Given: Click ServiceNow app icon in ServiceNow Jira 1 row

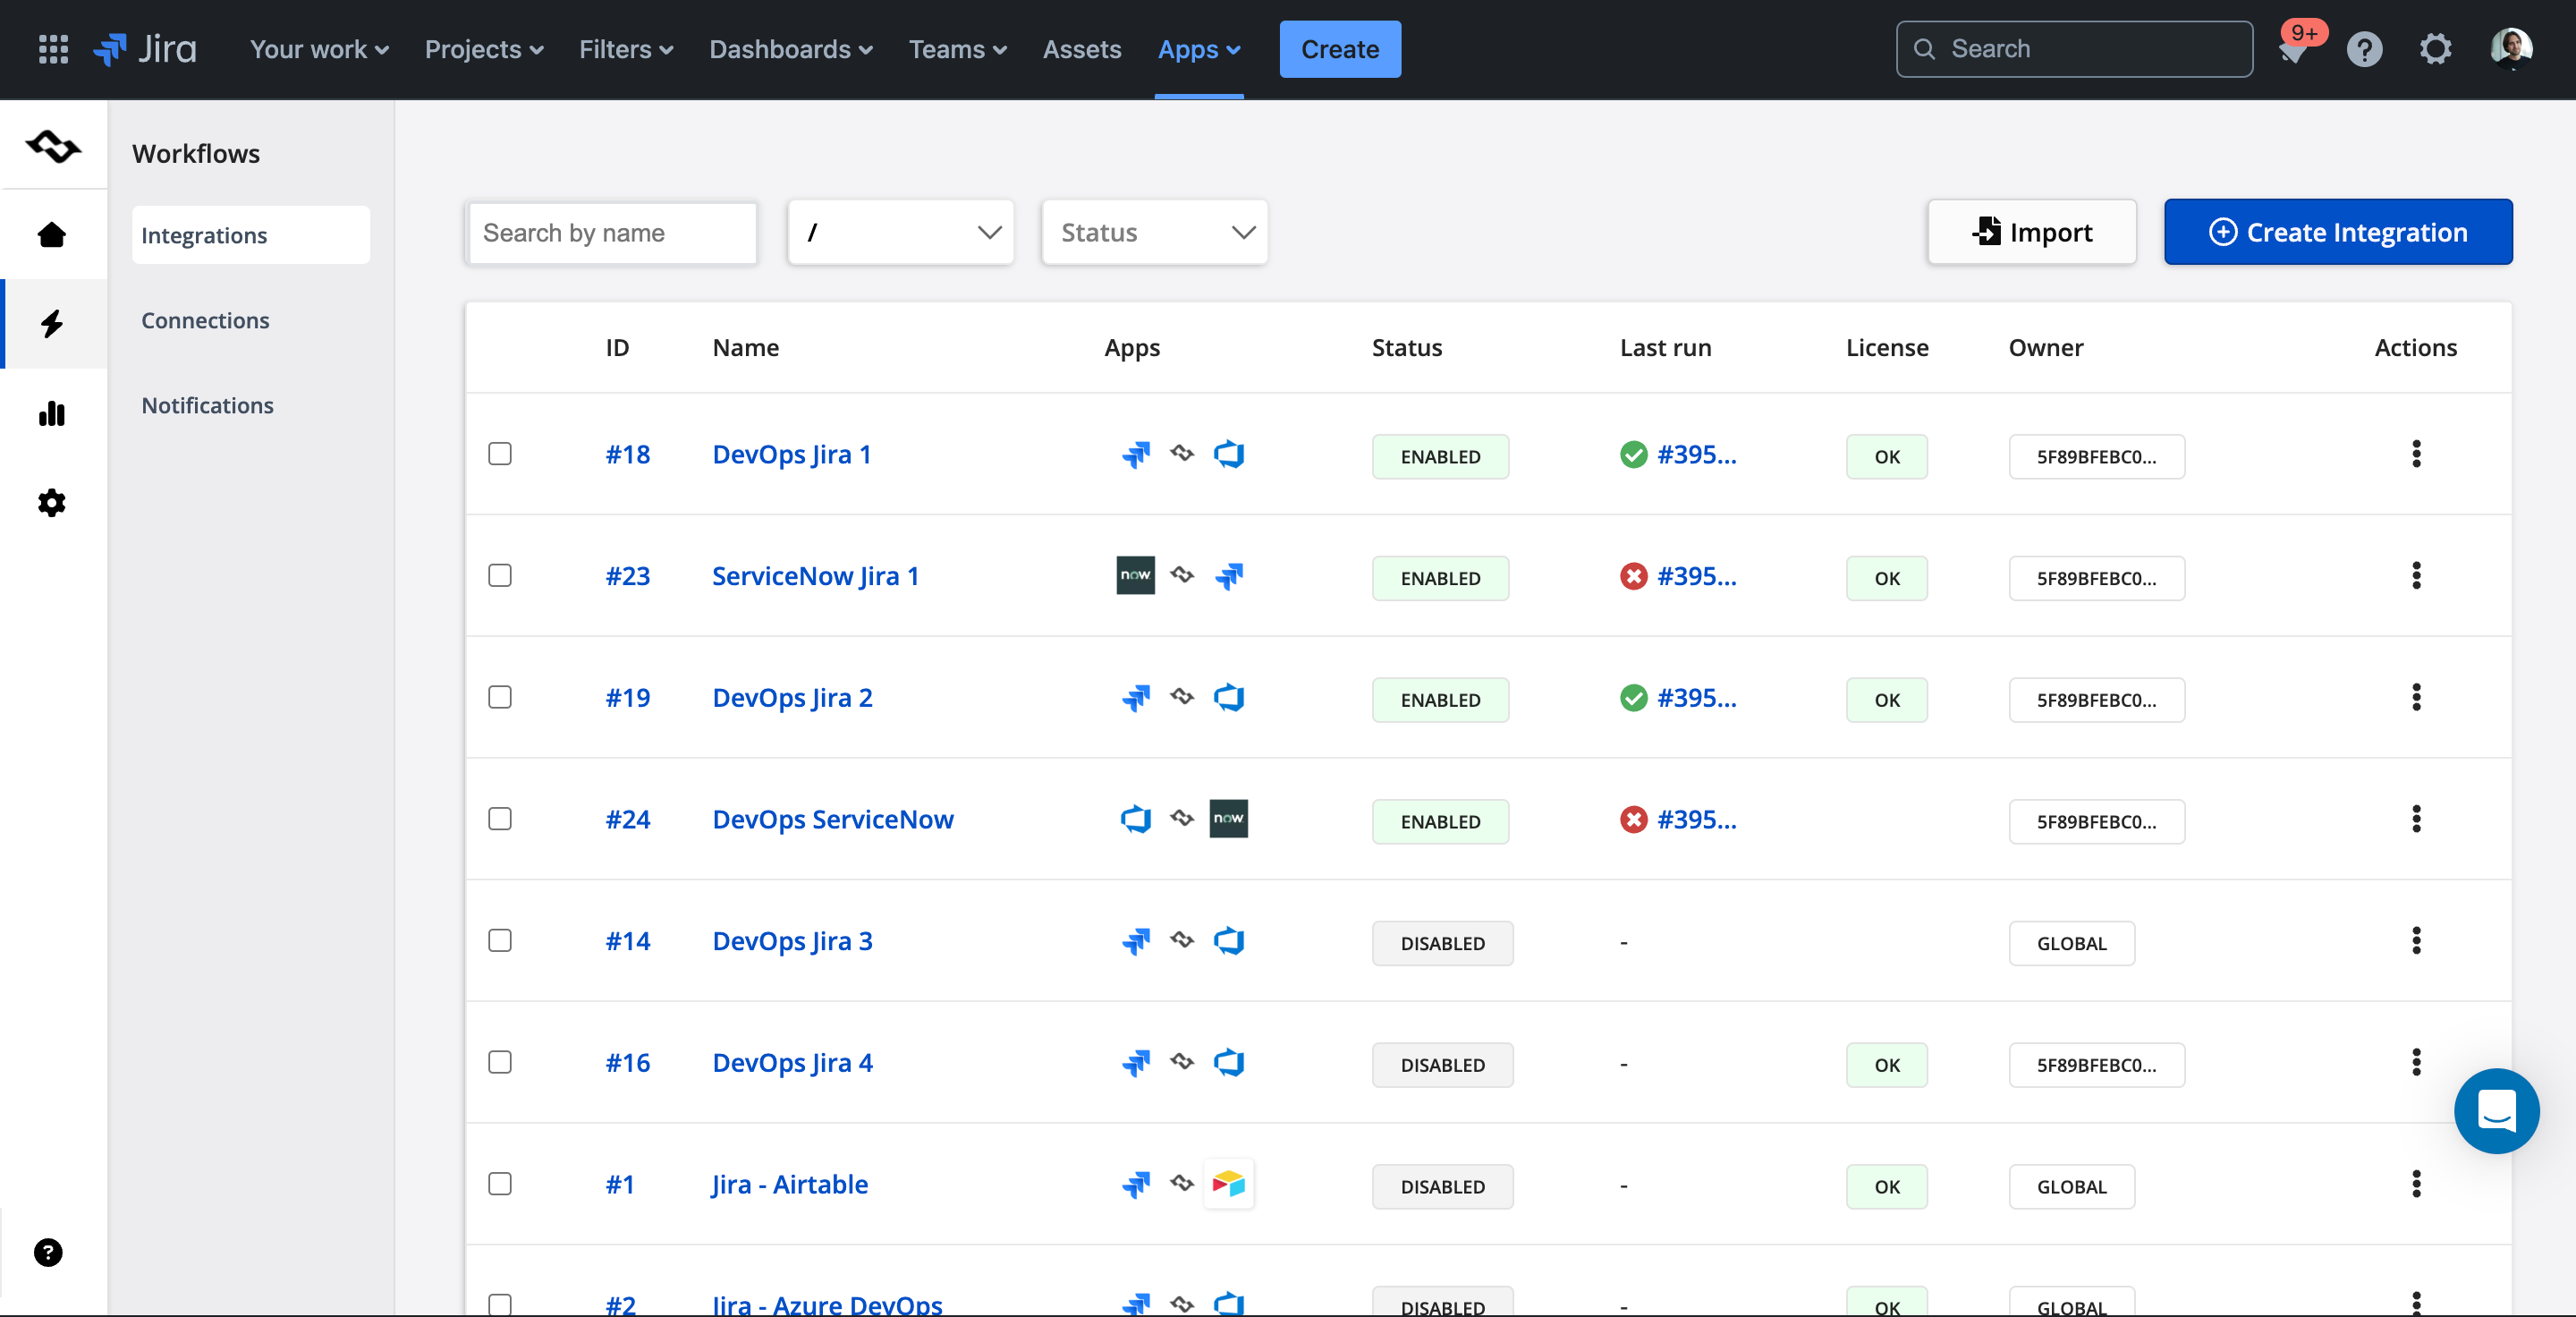Looking at the screenshot, I should pyautogui.click(x=1135, y=575).
